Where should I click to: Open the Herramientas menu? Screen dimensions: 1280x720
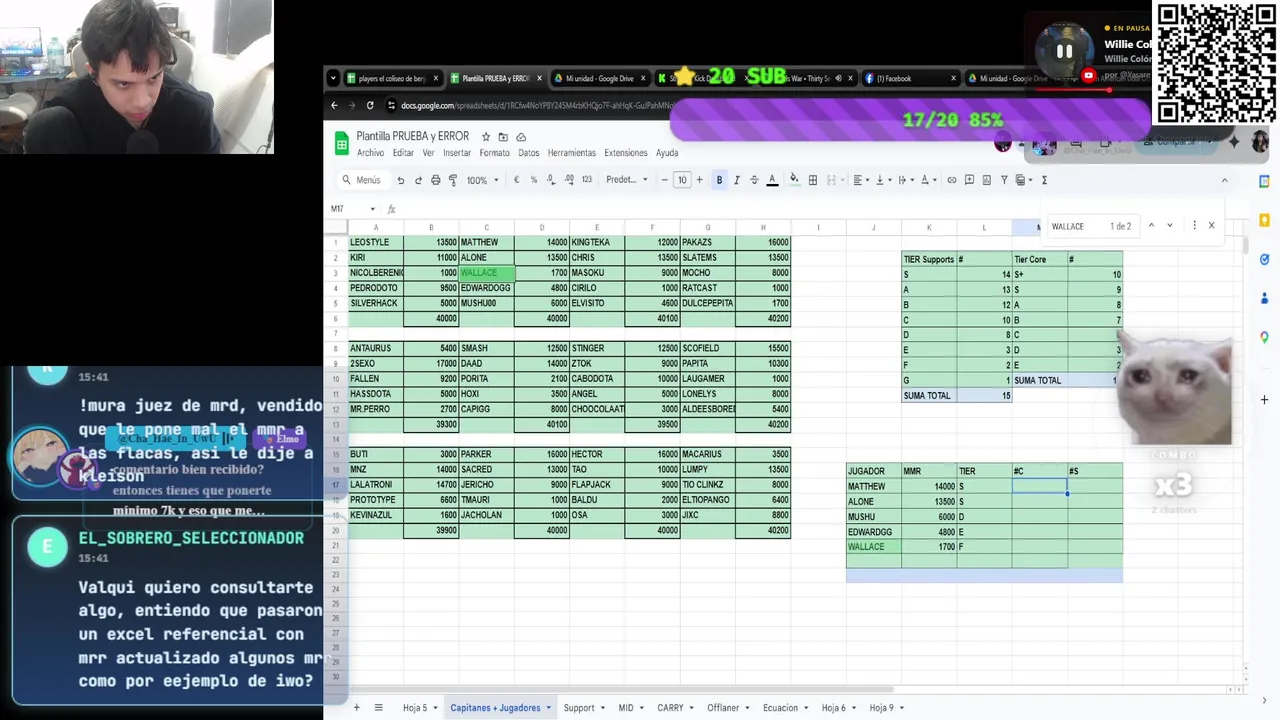572,153
